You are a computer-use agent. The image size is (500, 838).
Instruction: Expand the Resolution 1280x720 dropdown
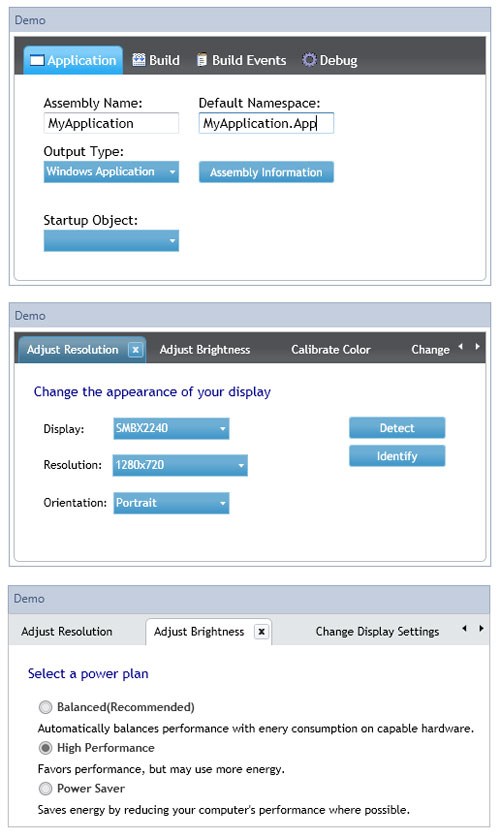coord(180,465)
